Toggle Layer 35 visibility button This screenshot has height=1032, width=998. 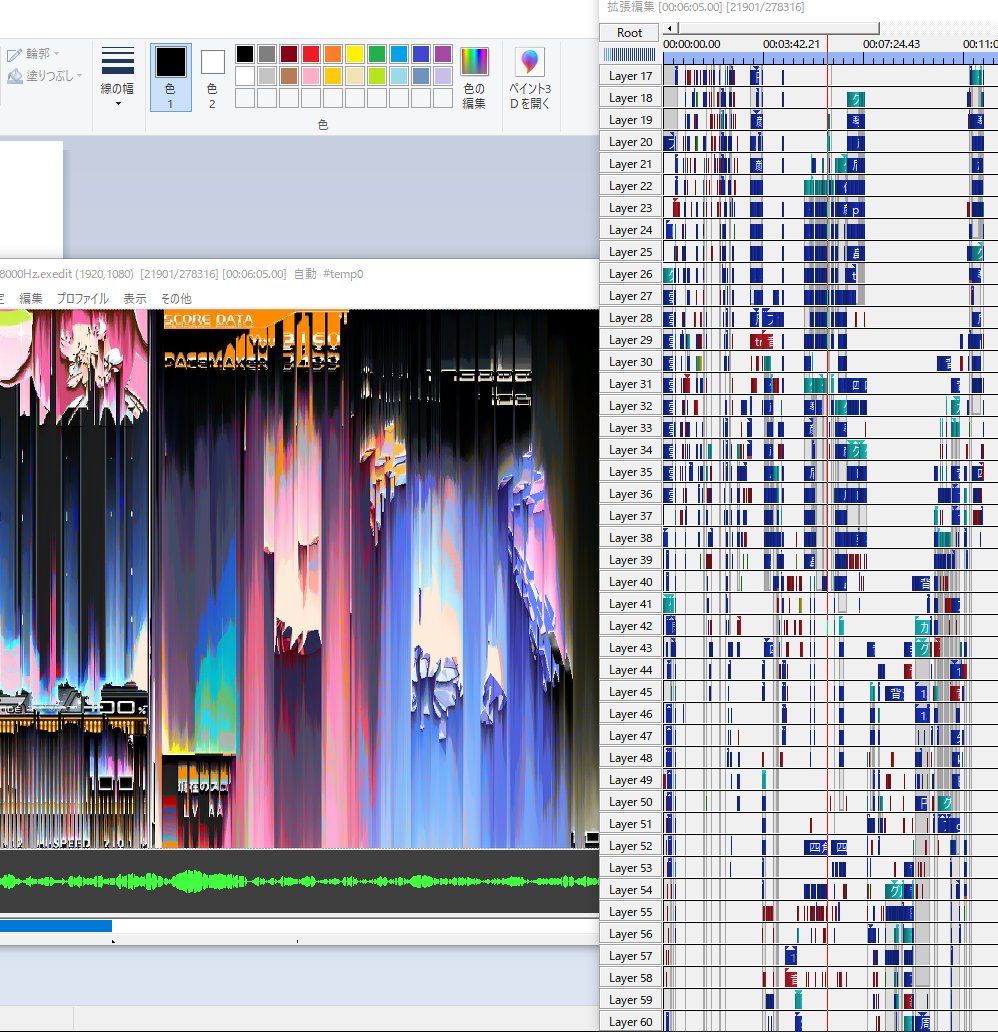[629, 471]
